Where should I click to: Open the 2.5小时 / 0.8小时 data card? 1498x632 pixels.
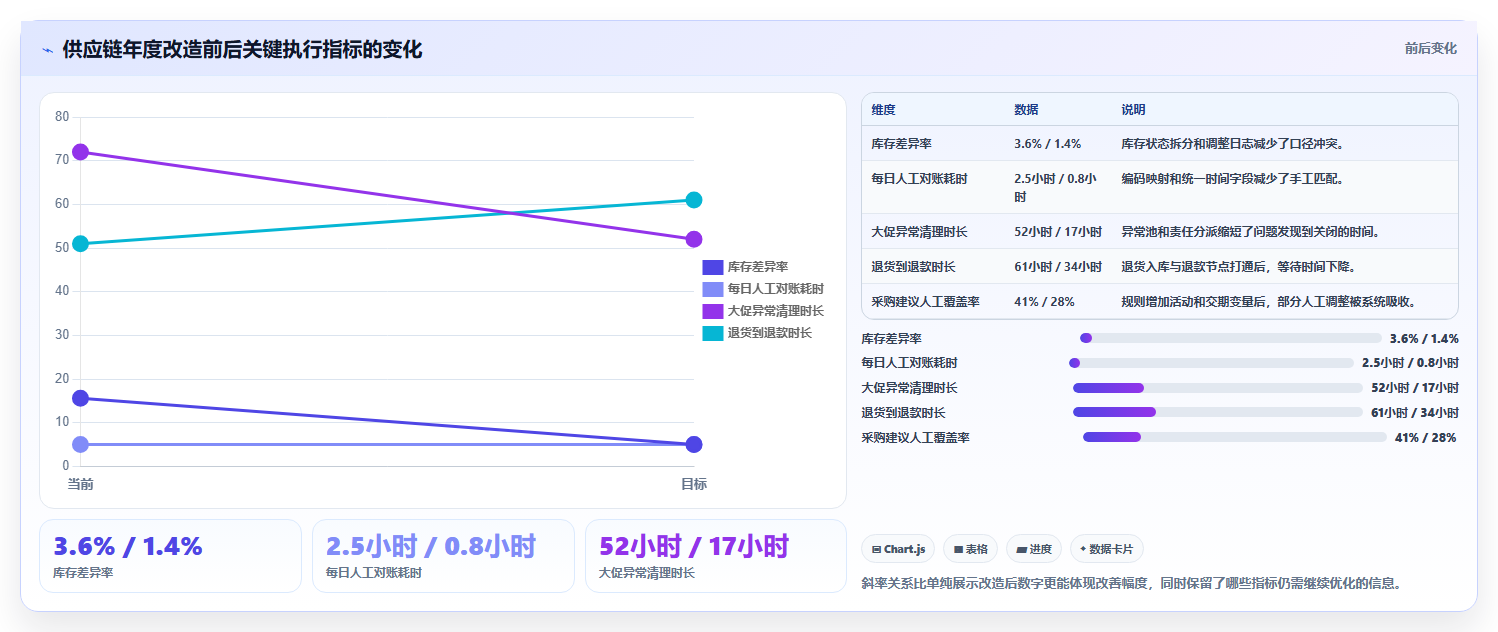click(x=443, y=556)
